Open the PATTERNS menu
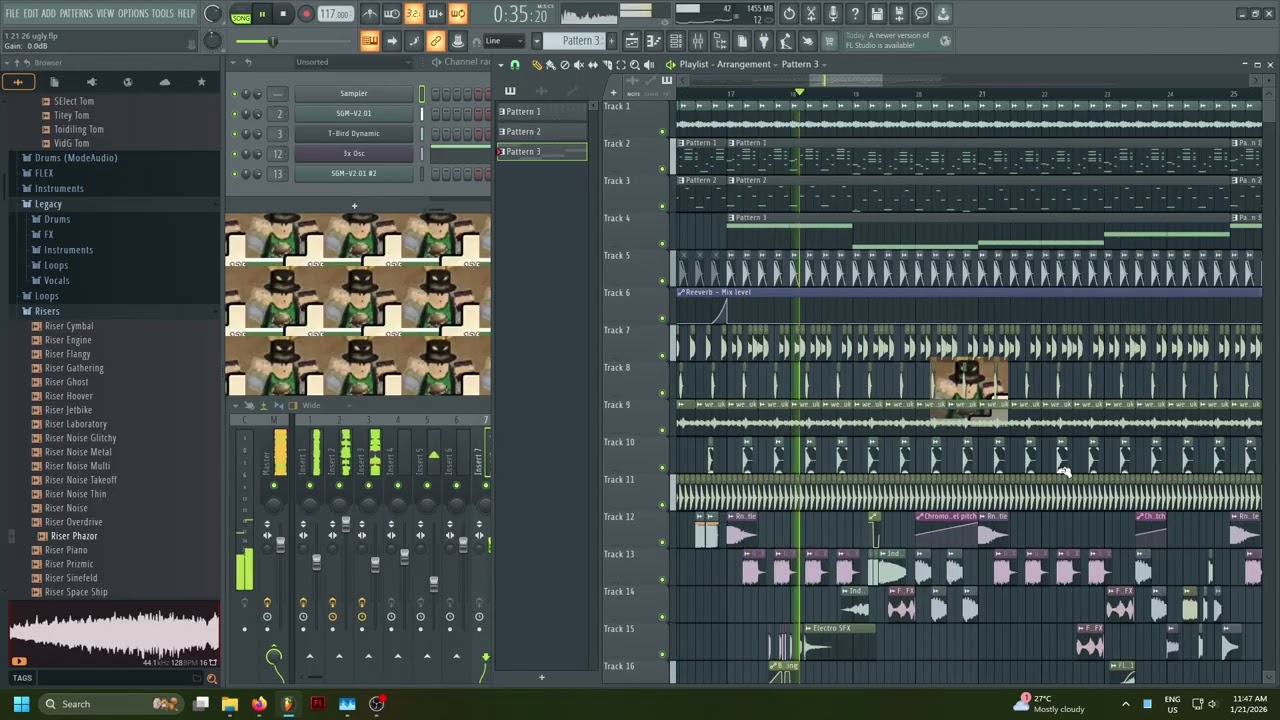The width and height of the screenshot is (1280, 720). coord(76,13)
